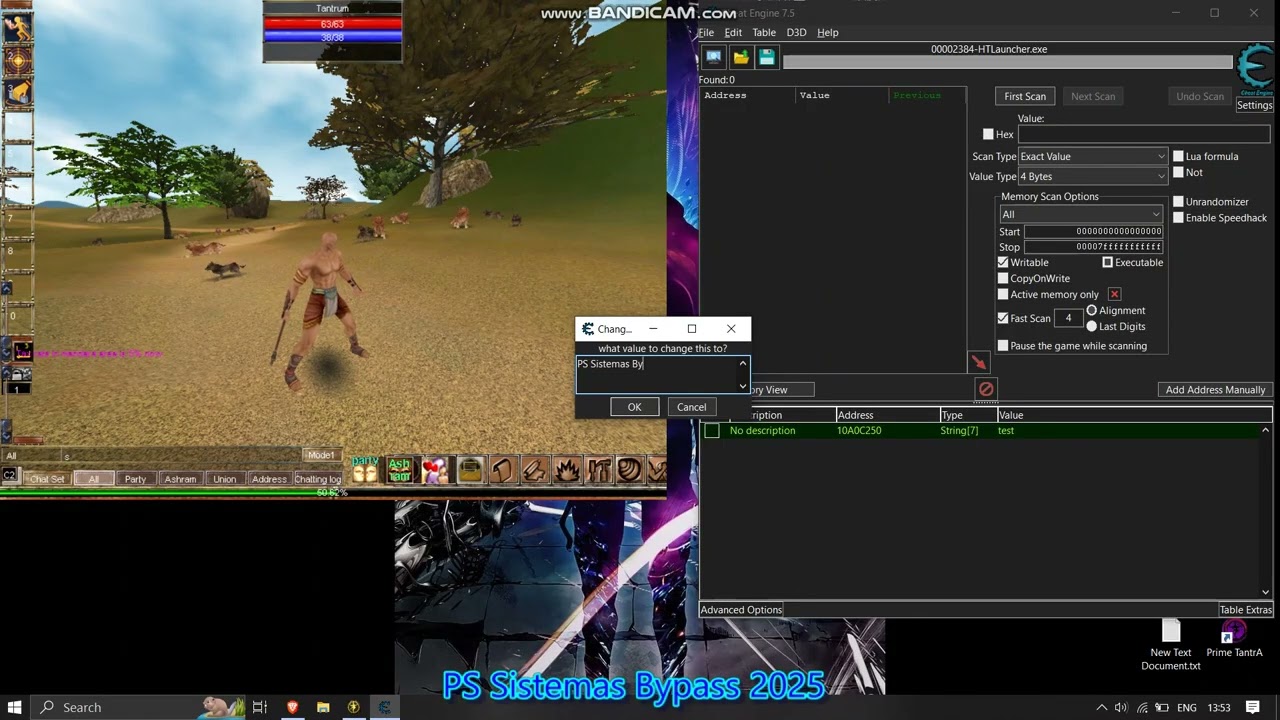Open the D3D menu

pos(796,32)
